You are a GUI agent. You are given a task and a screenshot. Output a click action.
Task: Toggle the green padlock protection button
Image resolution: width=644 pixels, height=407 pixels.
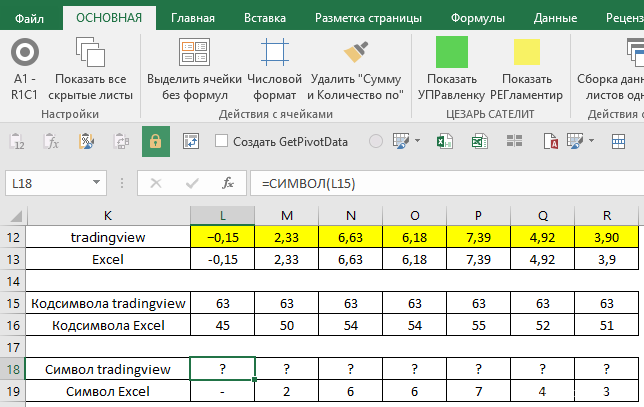coord(156,142)
